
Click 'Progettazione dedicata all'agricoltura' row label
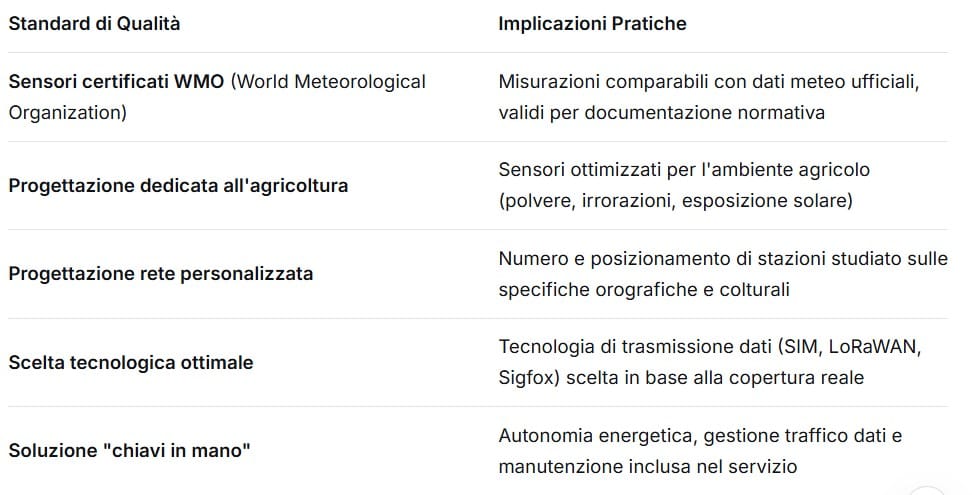[178, 186]
